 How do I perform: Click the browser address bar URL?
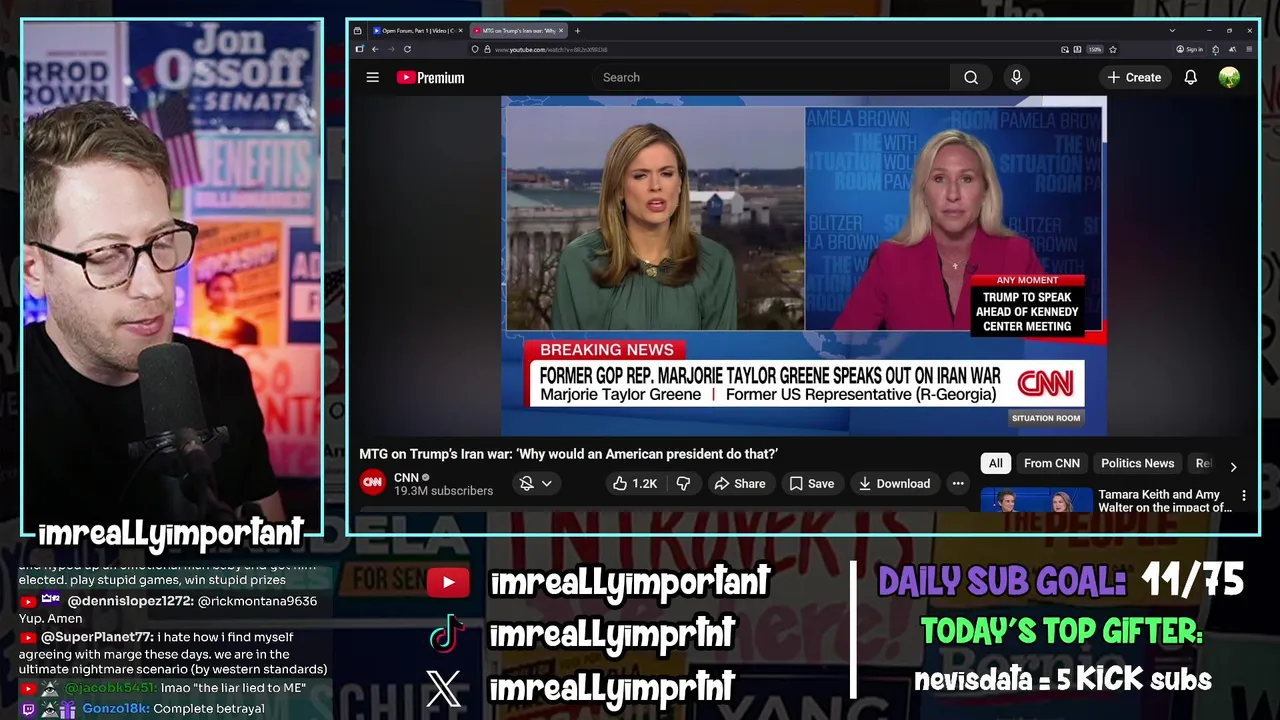(x=551, y=49)
